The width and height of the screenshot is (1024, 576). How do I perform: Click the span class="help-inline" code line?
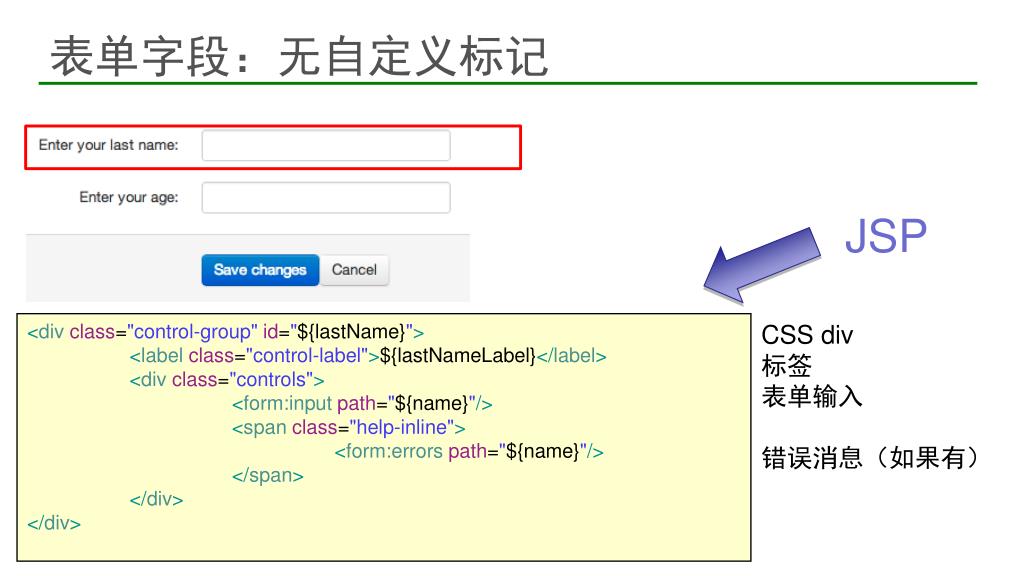[x=349, y=428]
